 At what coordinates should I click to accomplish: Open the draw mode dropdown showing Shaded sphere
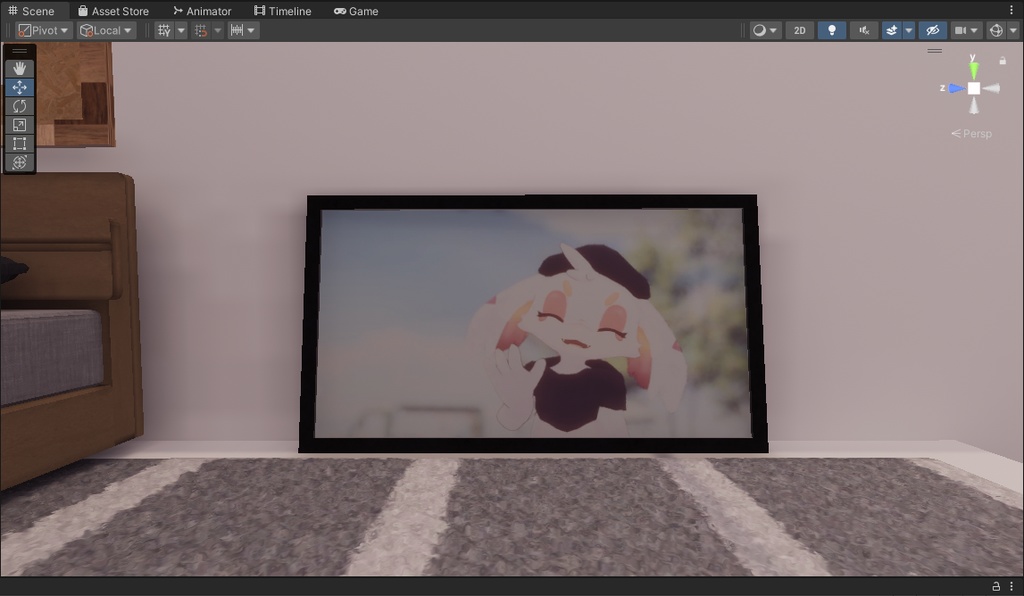(x=763, y=30)
